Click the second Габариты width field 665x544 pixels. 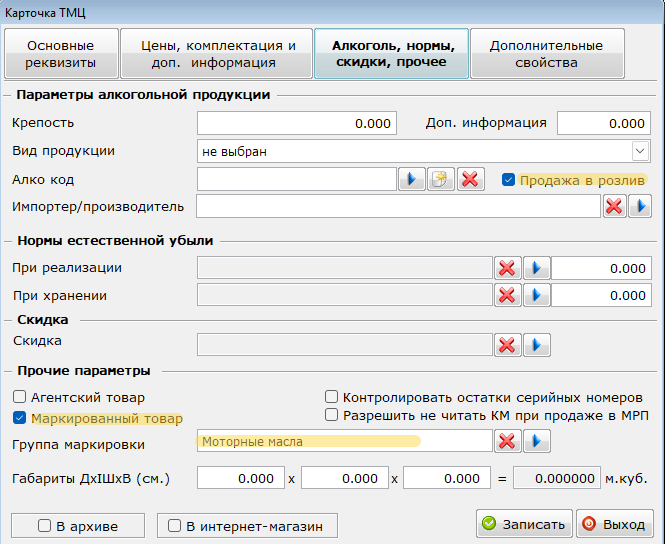(x=345, y=478)
